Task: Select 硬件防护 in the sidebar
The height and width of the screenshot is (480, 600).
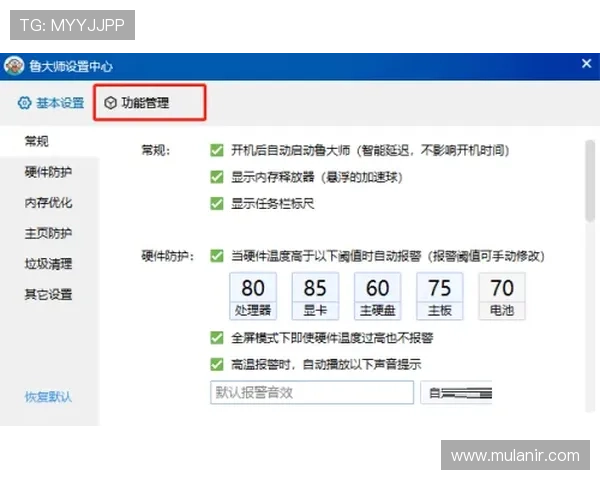Action: [48, 172]
